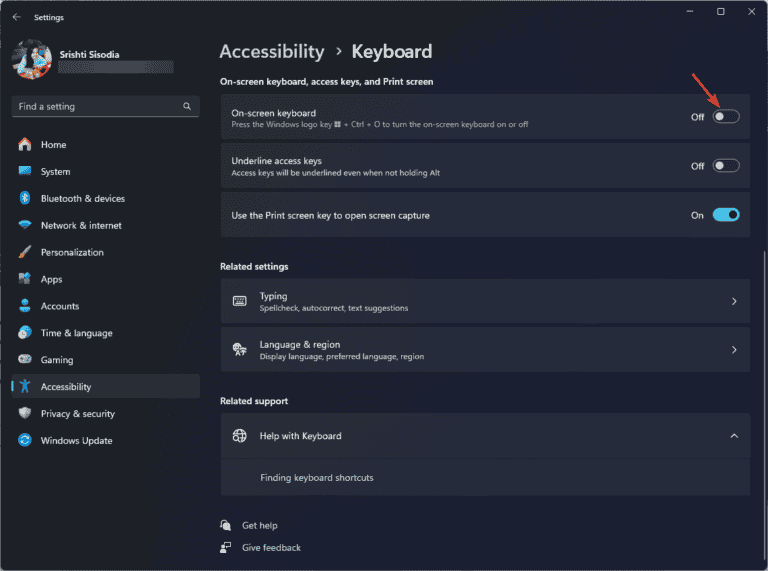Enable Underline access keys toggle
The height and width of the screenshot is (571, 768).
point(726,166)
